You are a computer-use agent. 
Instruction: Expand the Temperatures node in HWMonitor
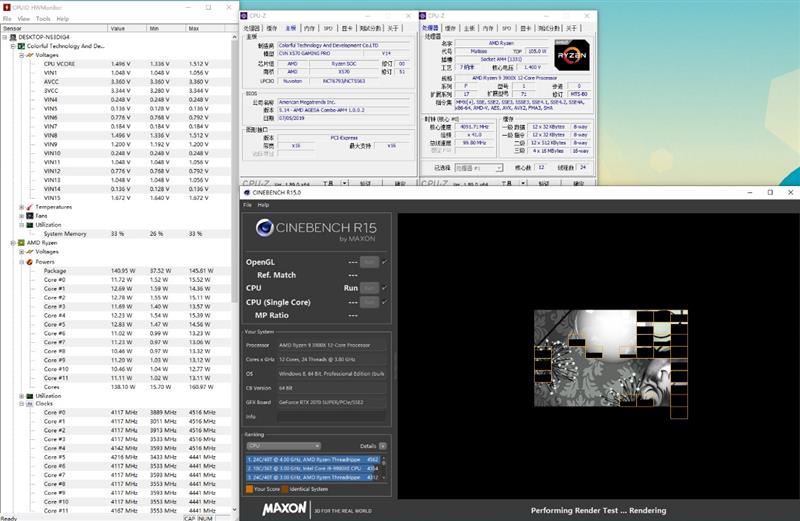21,207
